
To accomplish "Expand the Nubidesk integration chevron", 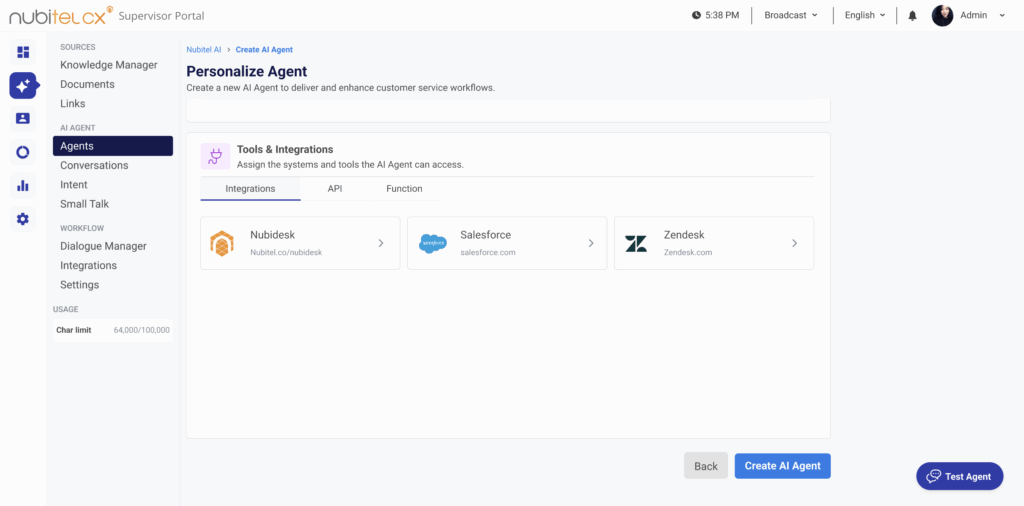I will pos(381,243).
